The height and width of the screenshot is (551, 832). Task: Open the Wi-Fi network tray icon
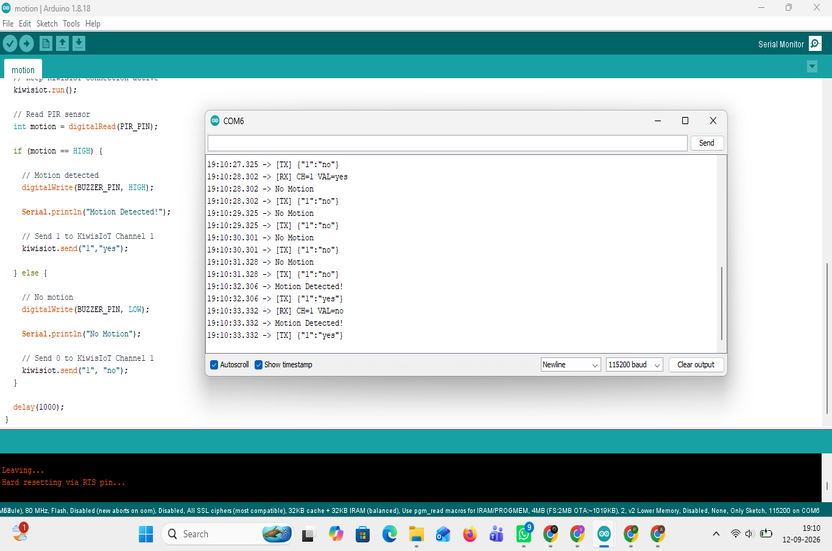point(735,533)
